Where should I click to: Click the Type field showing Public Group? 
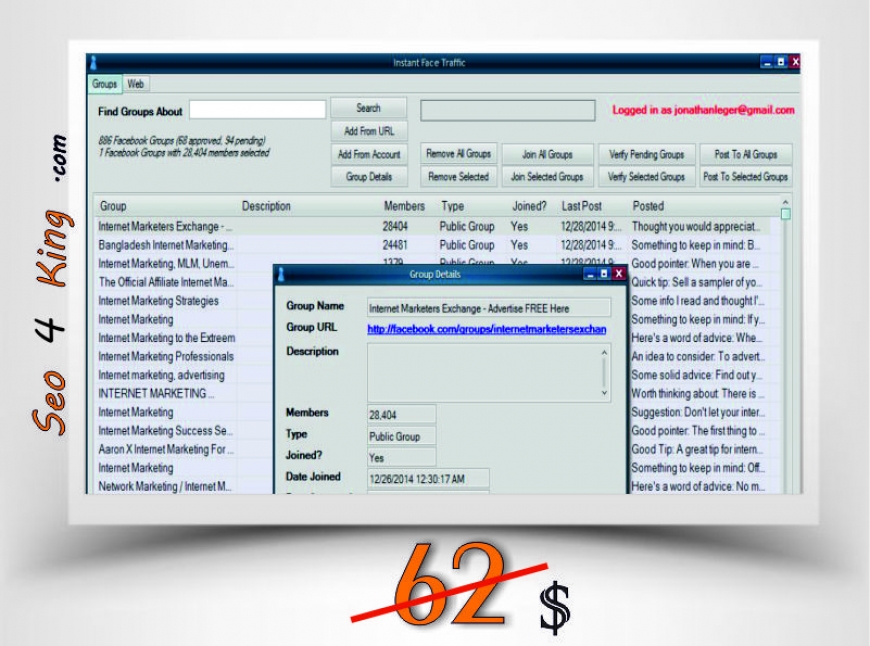click(402, 436)
